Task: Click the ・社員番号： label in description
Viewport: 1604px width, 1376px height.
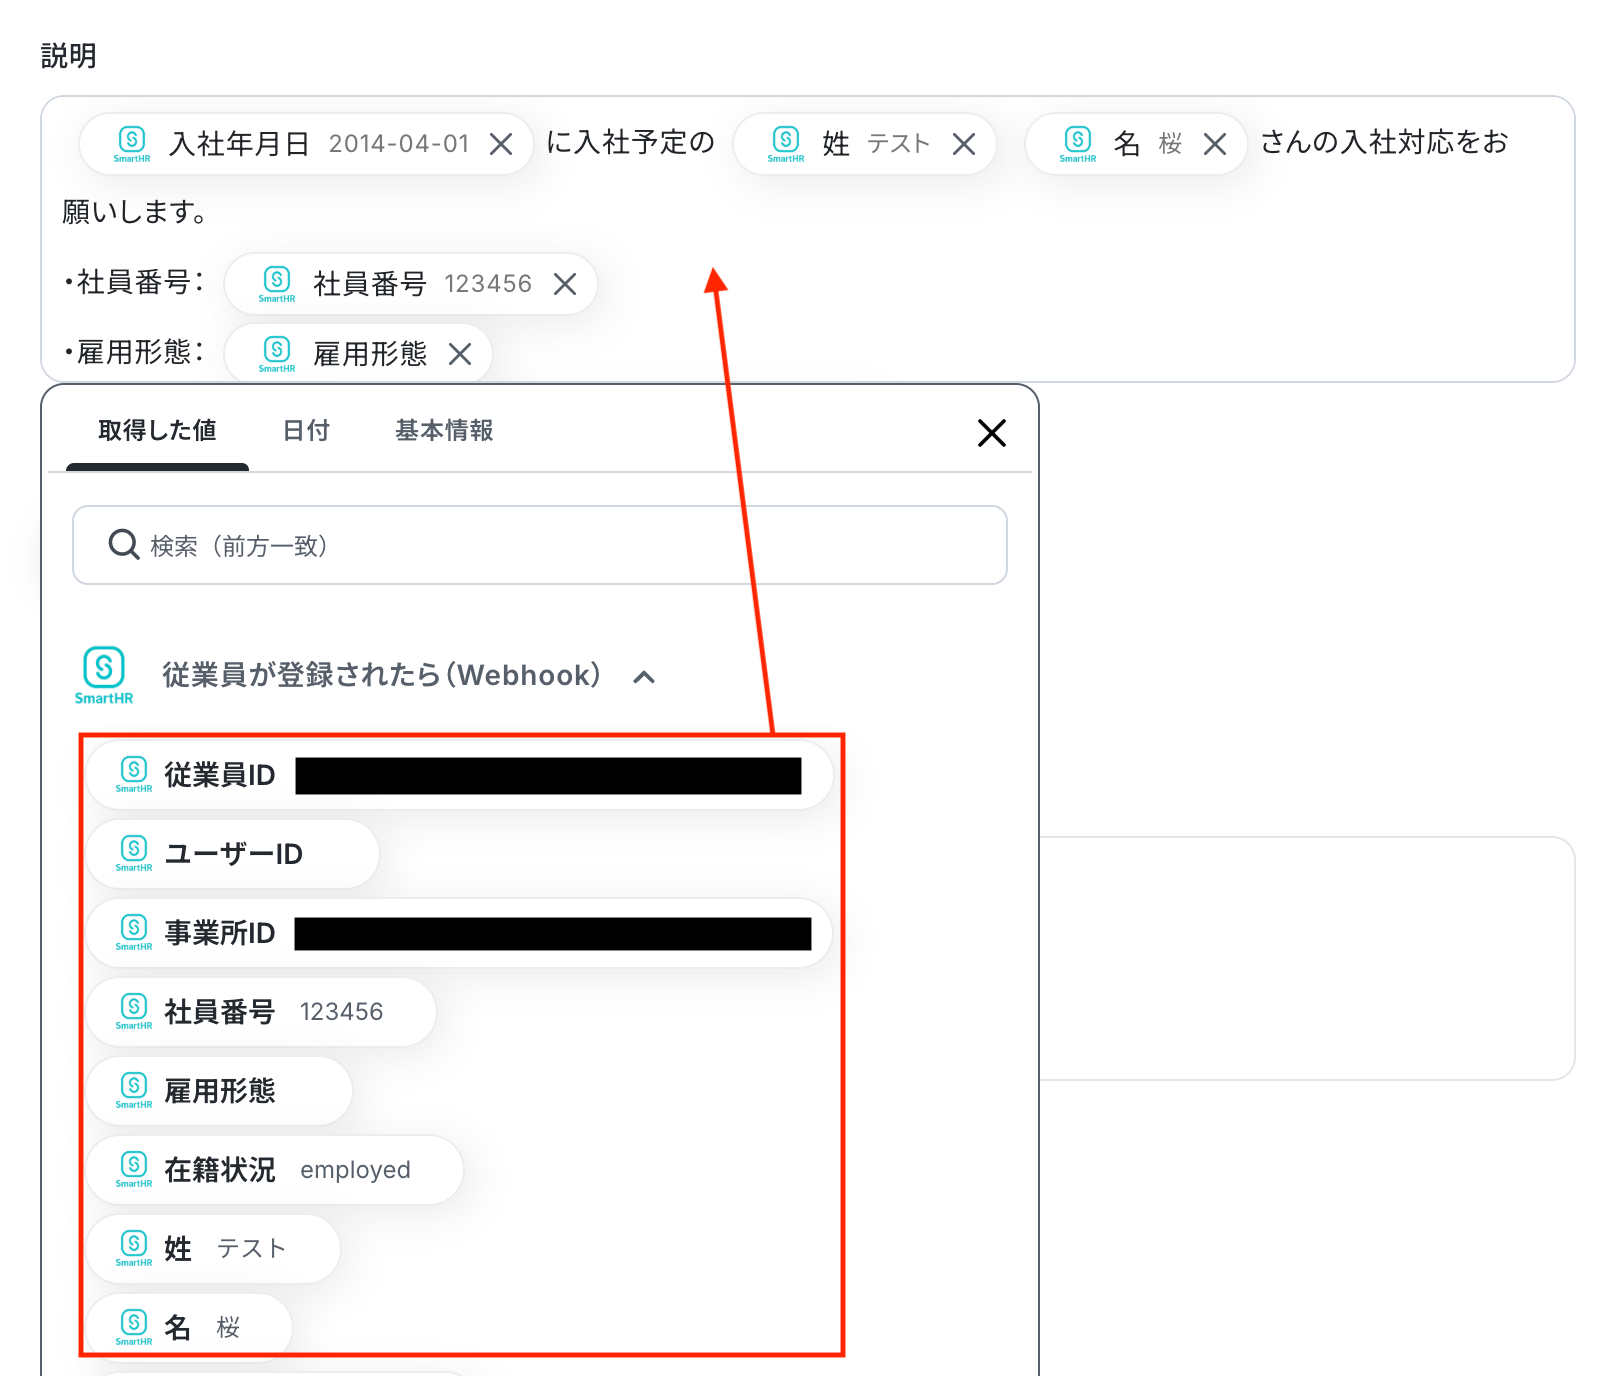Action: point(134,283)
